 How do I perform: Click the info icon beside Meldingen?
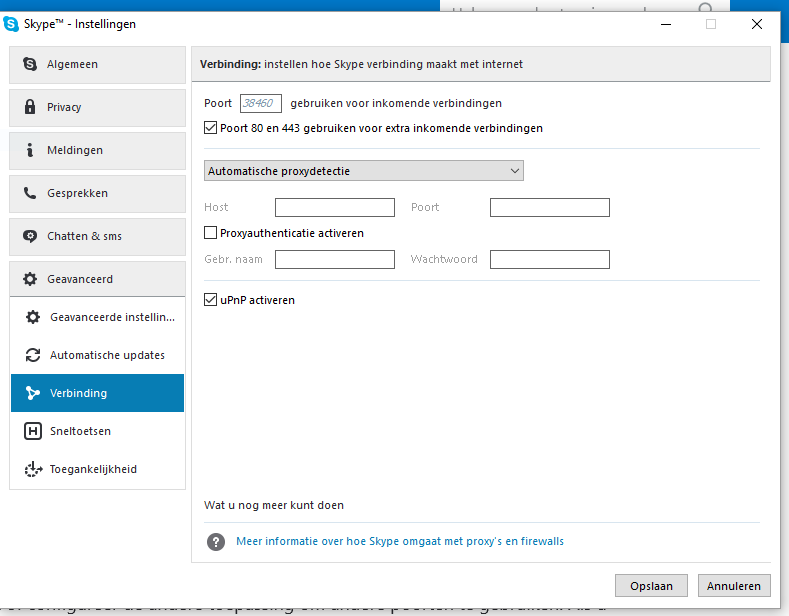tap(30, 150)
